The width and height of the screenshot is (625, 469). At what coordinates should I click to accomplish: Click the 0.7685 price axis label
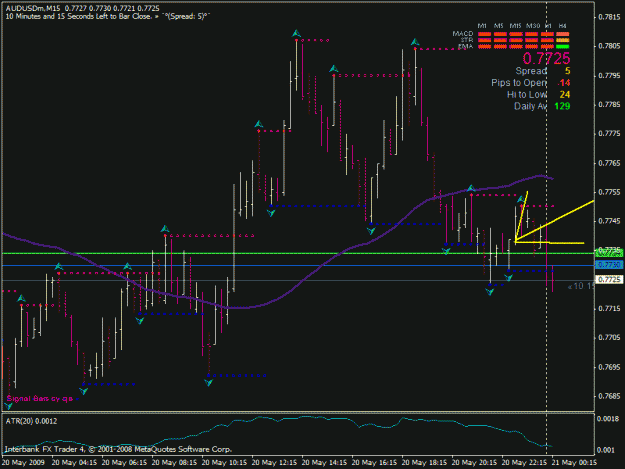click(x=609, y=396)
